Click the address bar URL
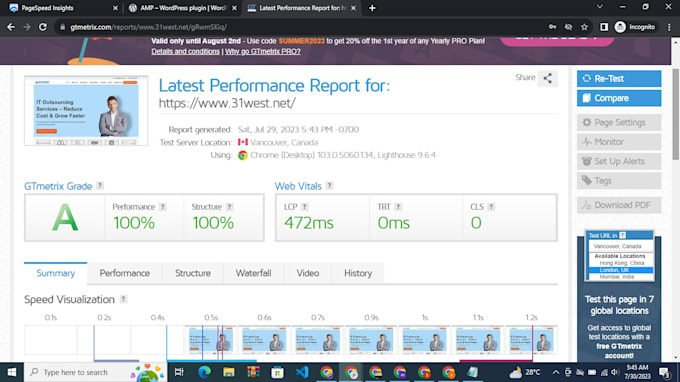 (x=148, y=27)
